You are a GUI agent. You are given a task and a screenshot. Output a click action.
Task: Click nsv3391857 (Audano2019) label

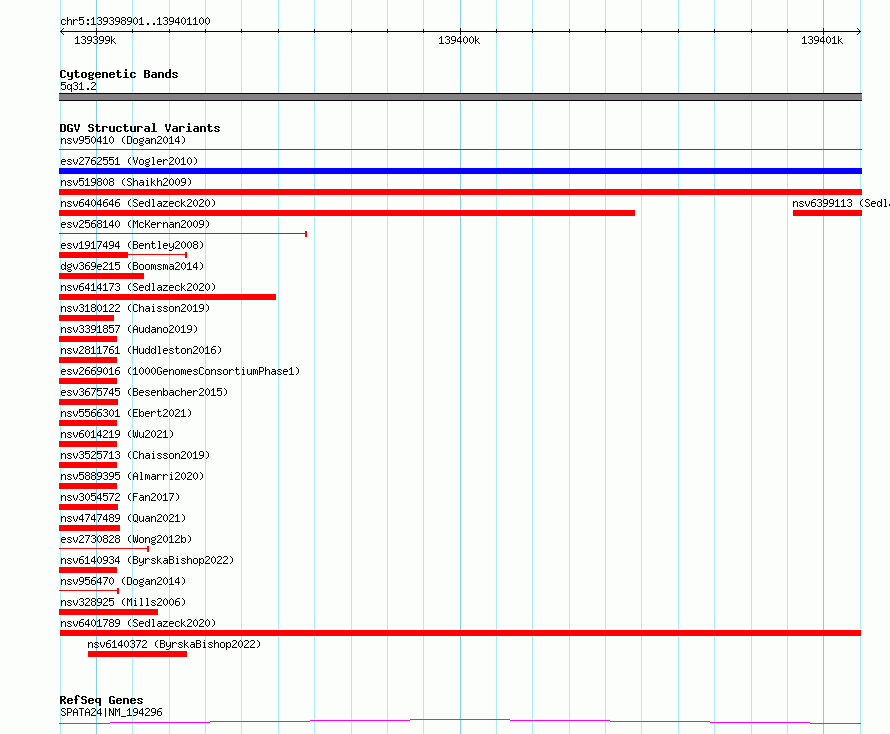click(129, 329)
